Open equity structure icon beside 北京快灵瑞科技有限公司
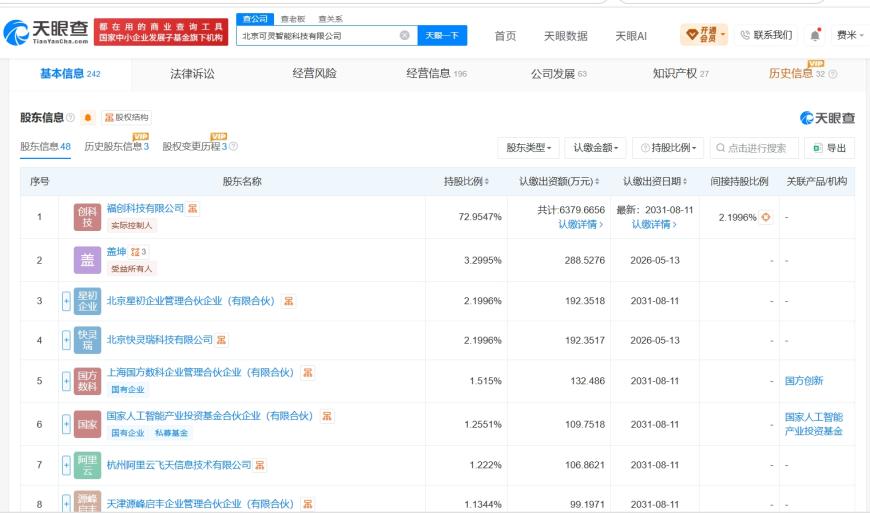This screenshot has height=514, width=870. tap(221, 340)
